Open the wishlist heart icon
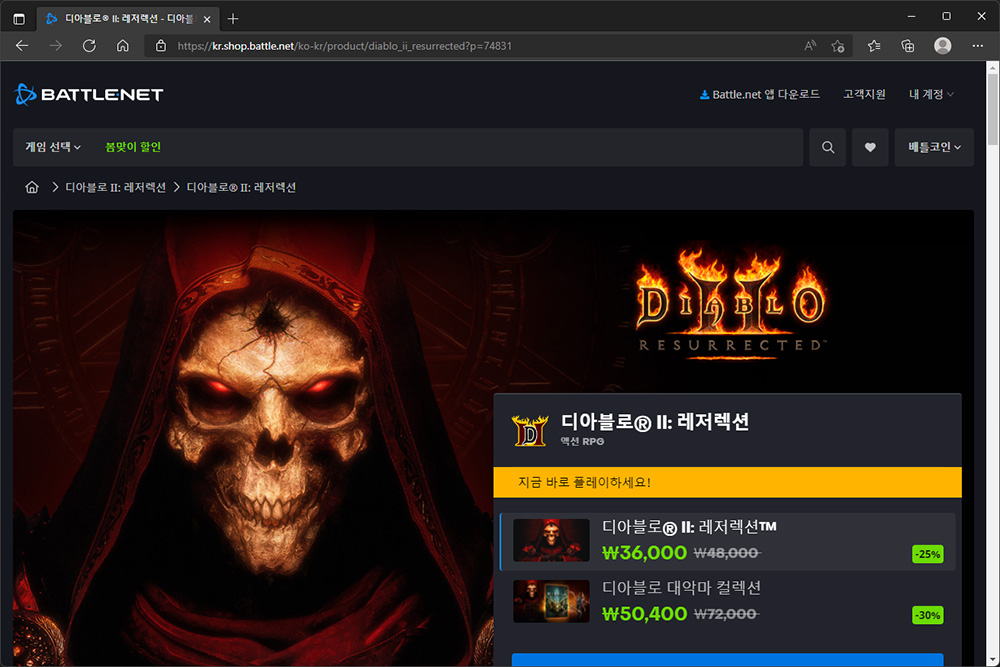 tap(870, 147)
